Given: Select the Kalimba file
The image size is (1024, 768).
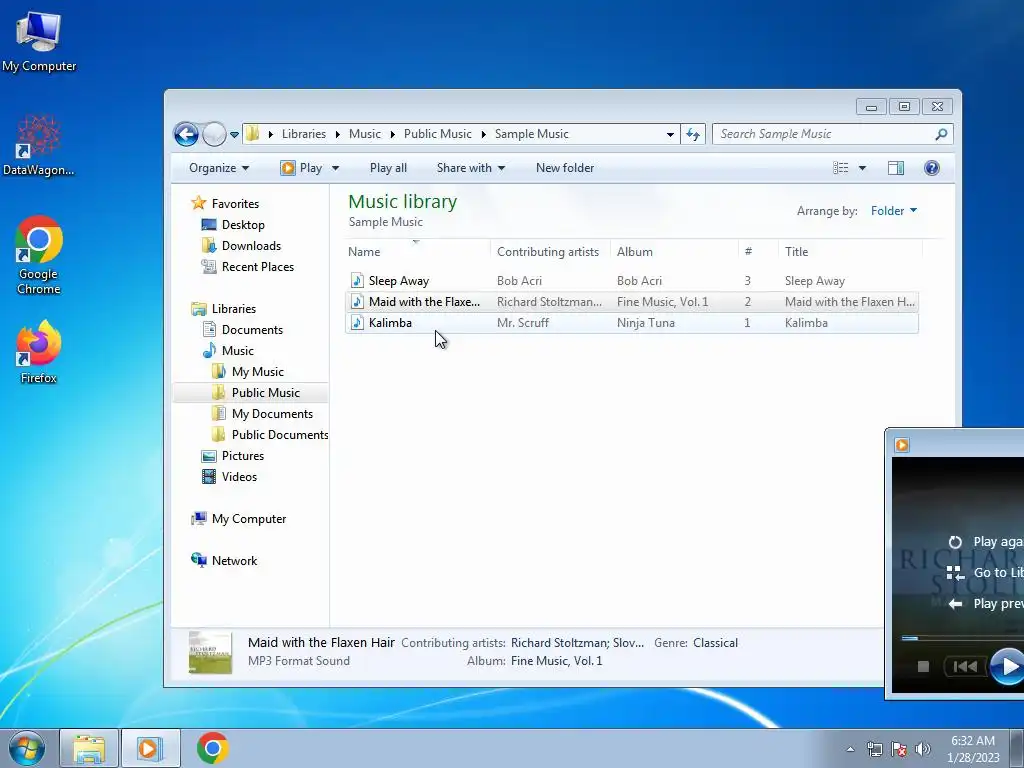Looking at the screenshot, I should (x=632, y=323).
